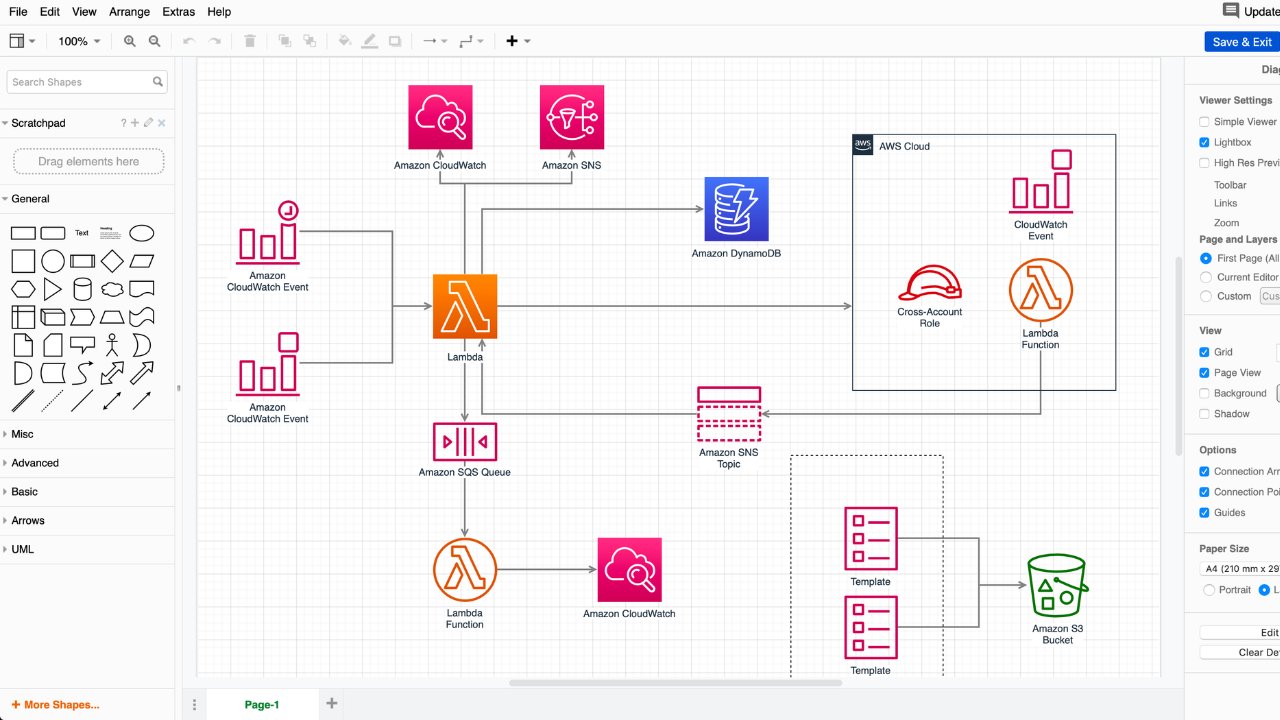Select the diamond shape in General palette
Image resolution: width=1280 pixels, height=720 pixels.
pos(112,261)
